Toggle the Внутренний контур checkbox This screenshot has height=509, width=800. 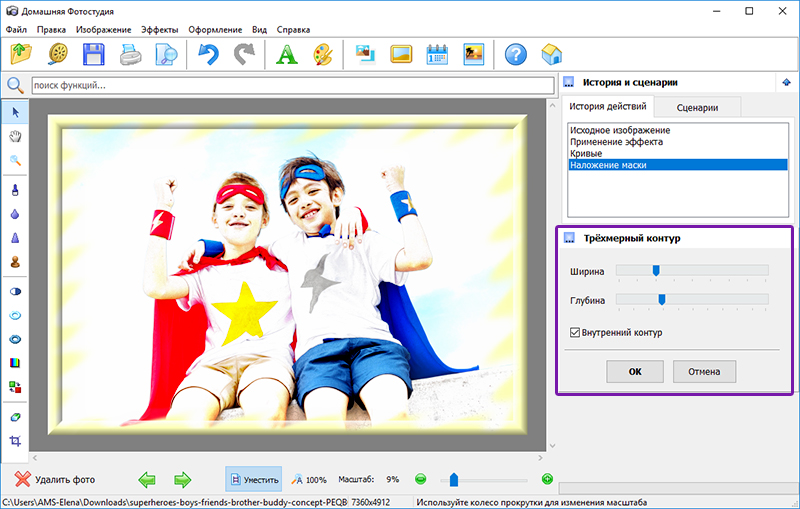pyautogui.click(x=575, y=333)
